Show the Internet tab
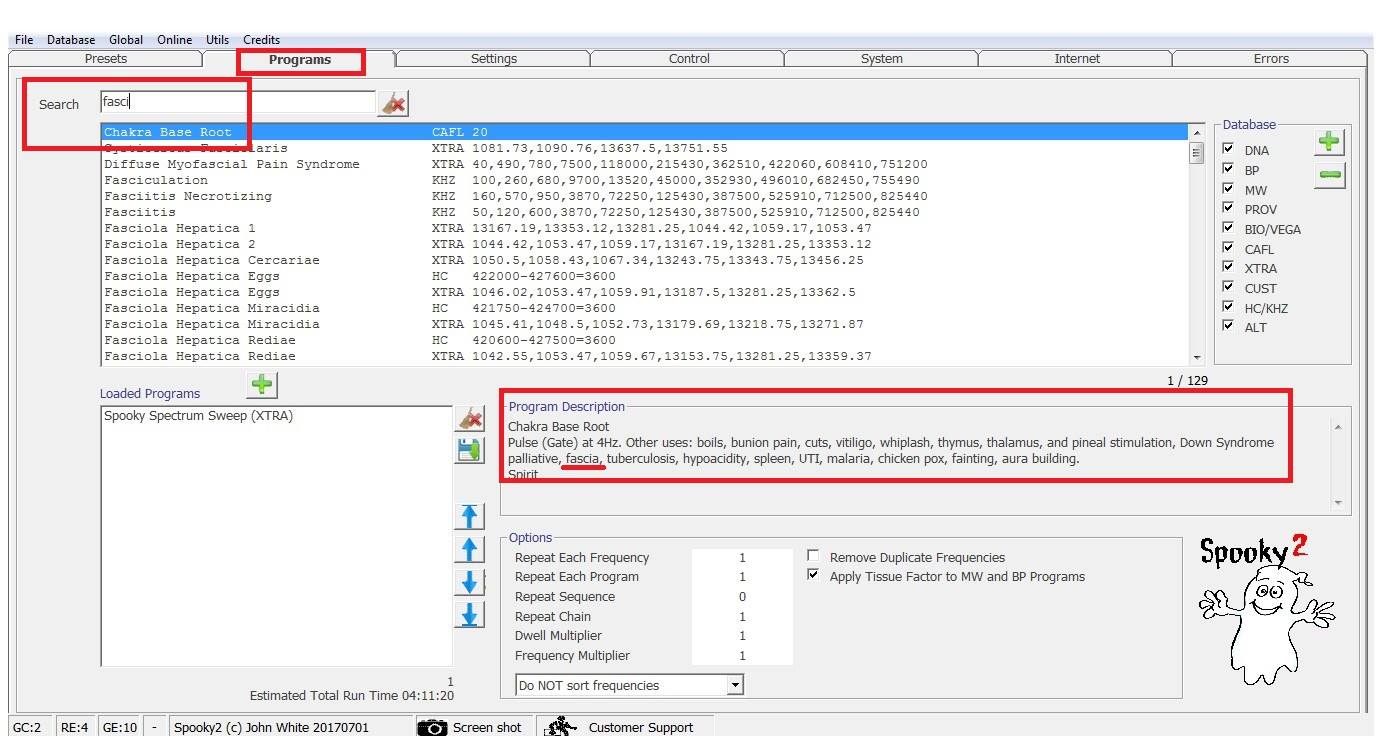1382x744 pixels. 1077,59
